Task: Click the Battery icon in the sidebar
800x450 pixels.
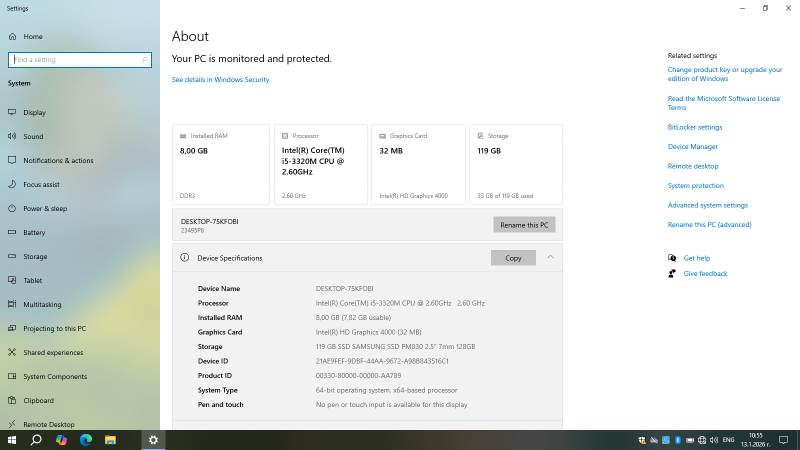Action: coord(12,233)
